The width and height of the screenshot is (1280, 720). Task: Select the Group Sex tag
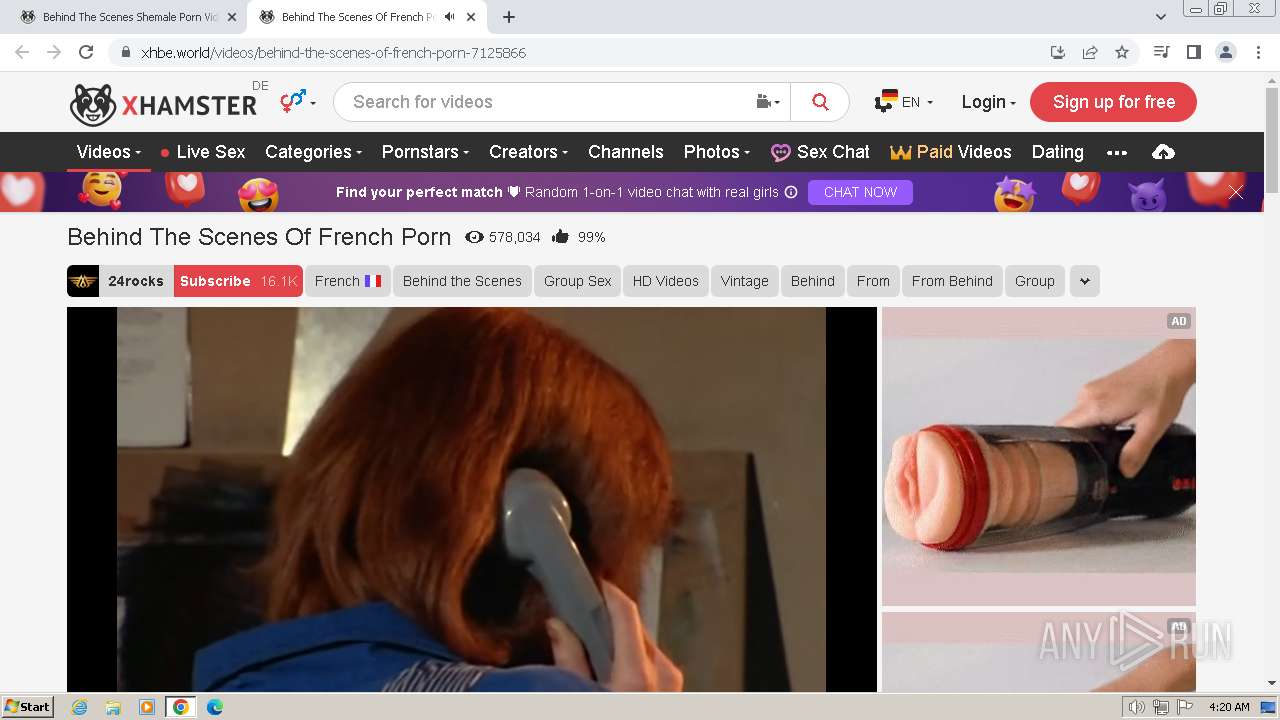pos(577,281)
